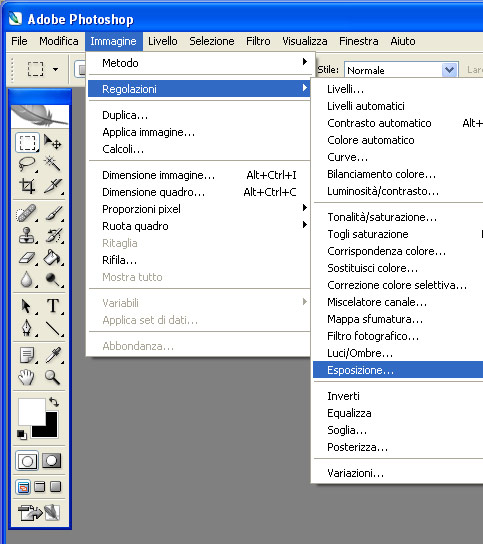Choose Duplica from Immagine menu
Image resolution: width=483 pixels, height=544 pixels.
[x=198, y=115]
